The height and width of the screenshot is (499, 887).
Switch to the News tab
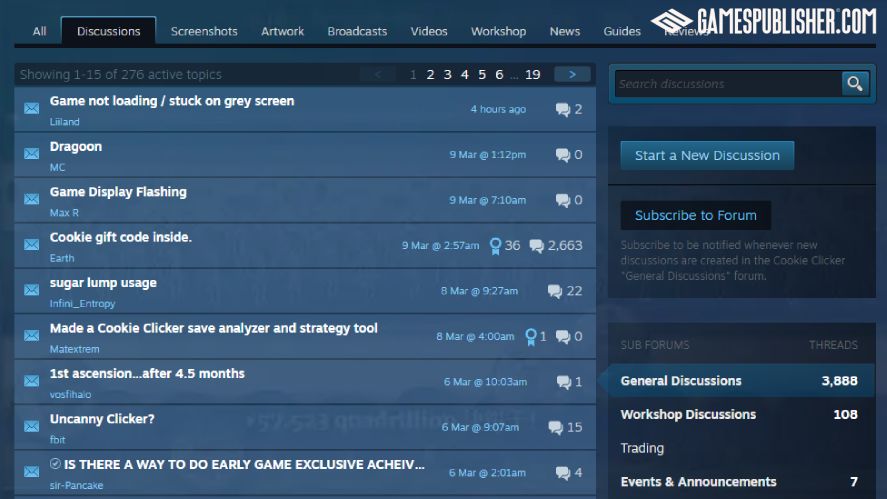point(565,31)
